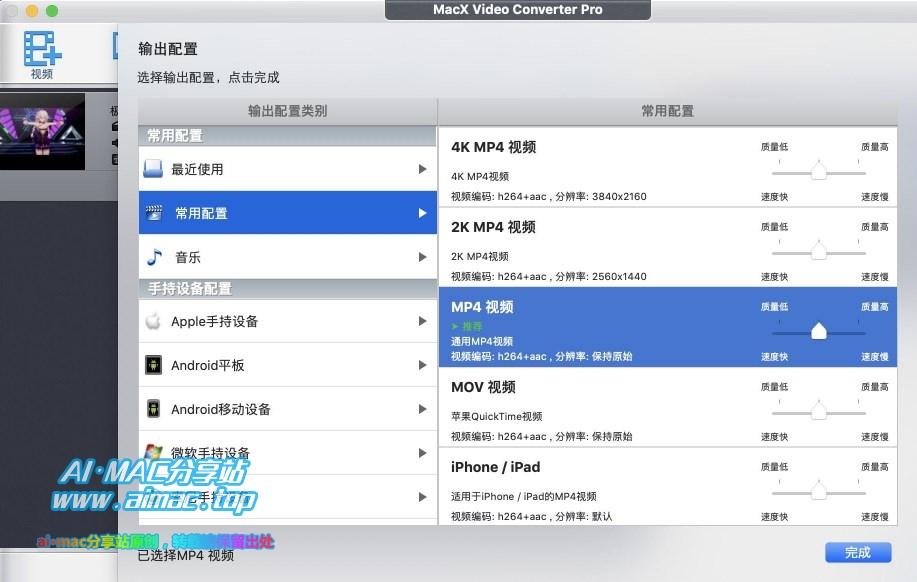Choose the iPhone / iPad profile
Image resolution: width=917 pixels, height=582 pixels.
pos(667,487)
